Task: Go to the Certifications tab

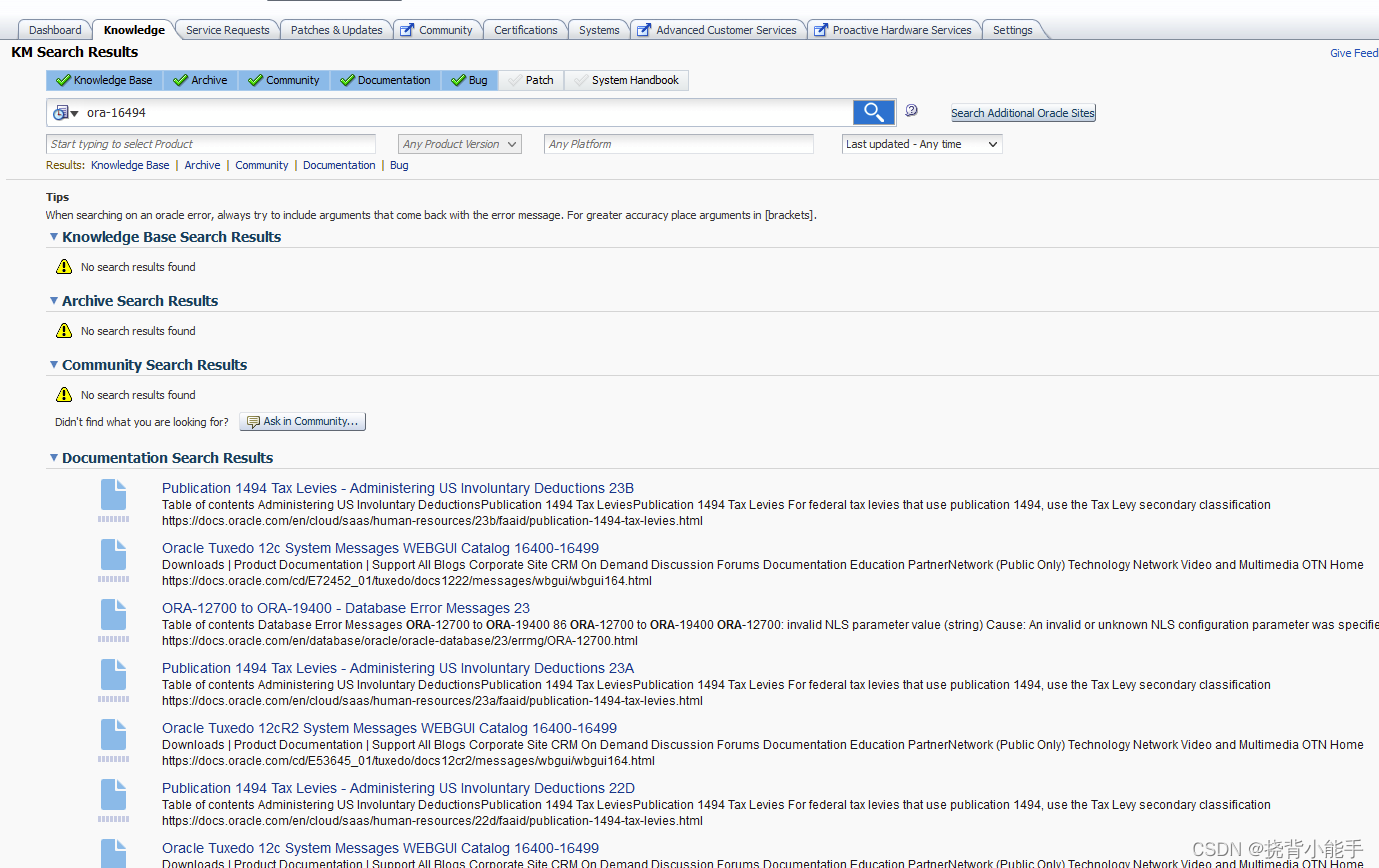Action: (525, 30)
